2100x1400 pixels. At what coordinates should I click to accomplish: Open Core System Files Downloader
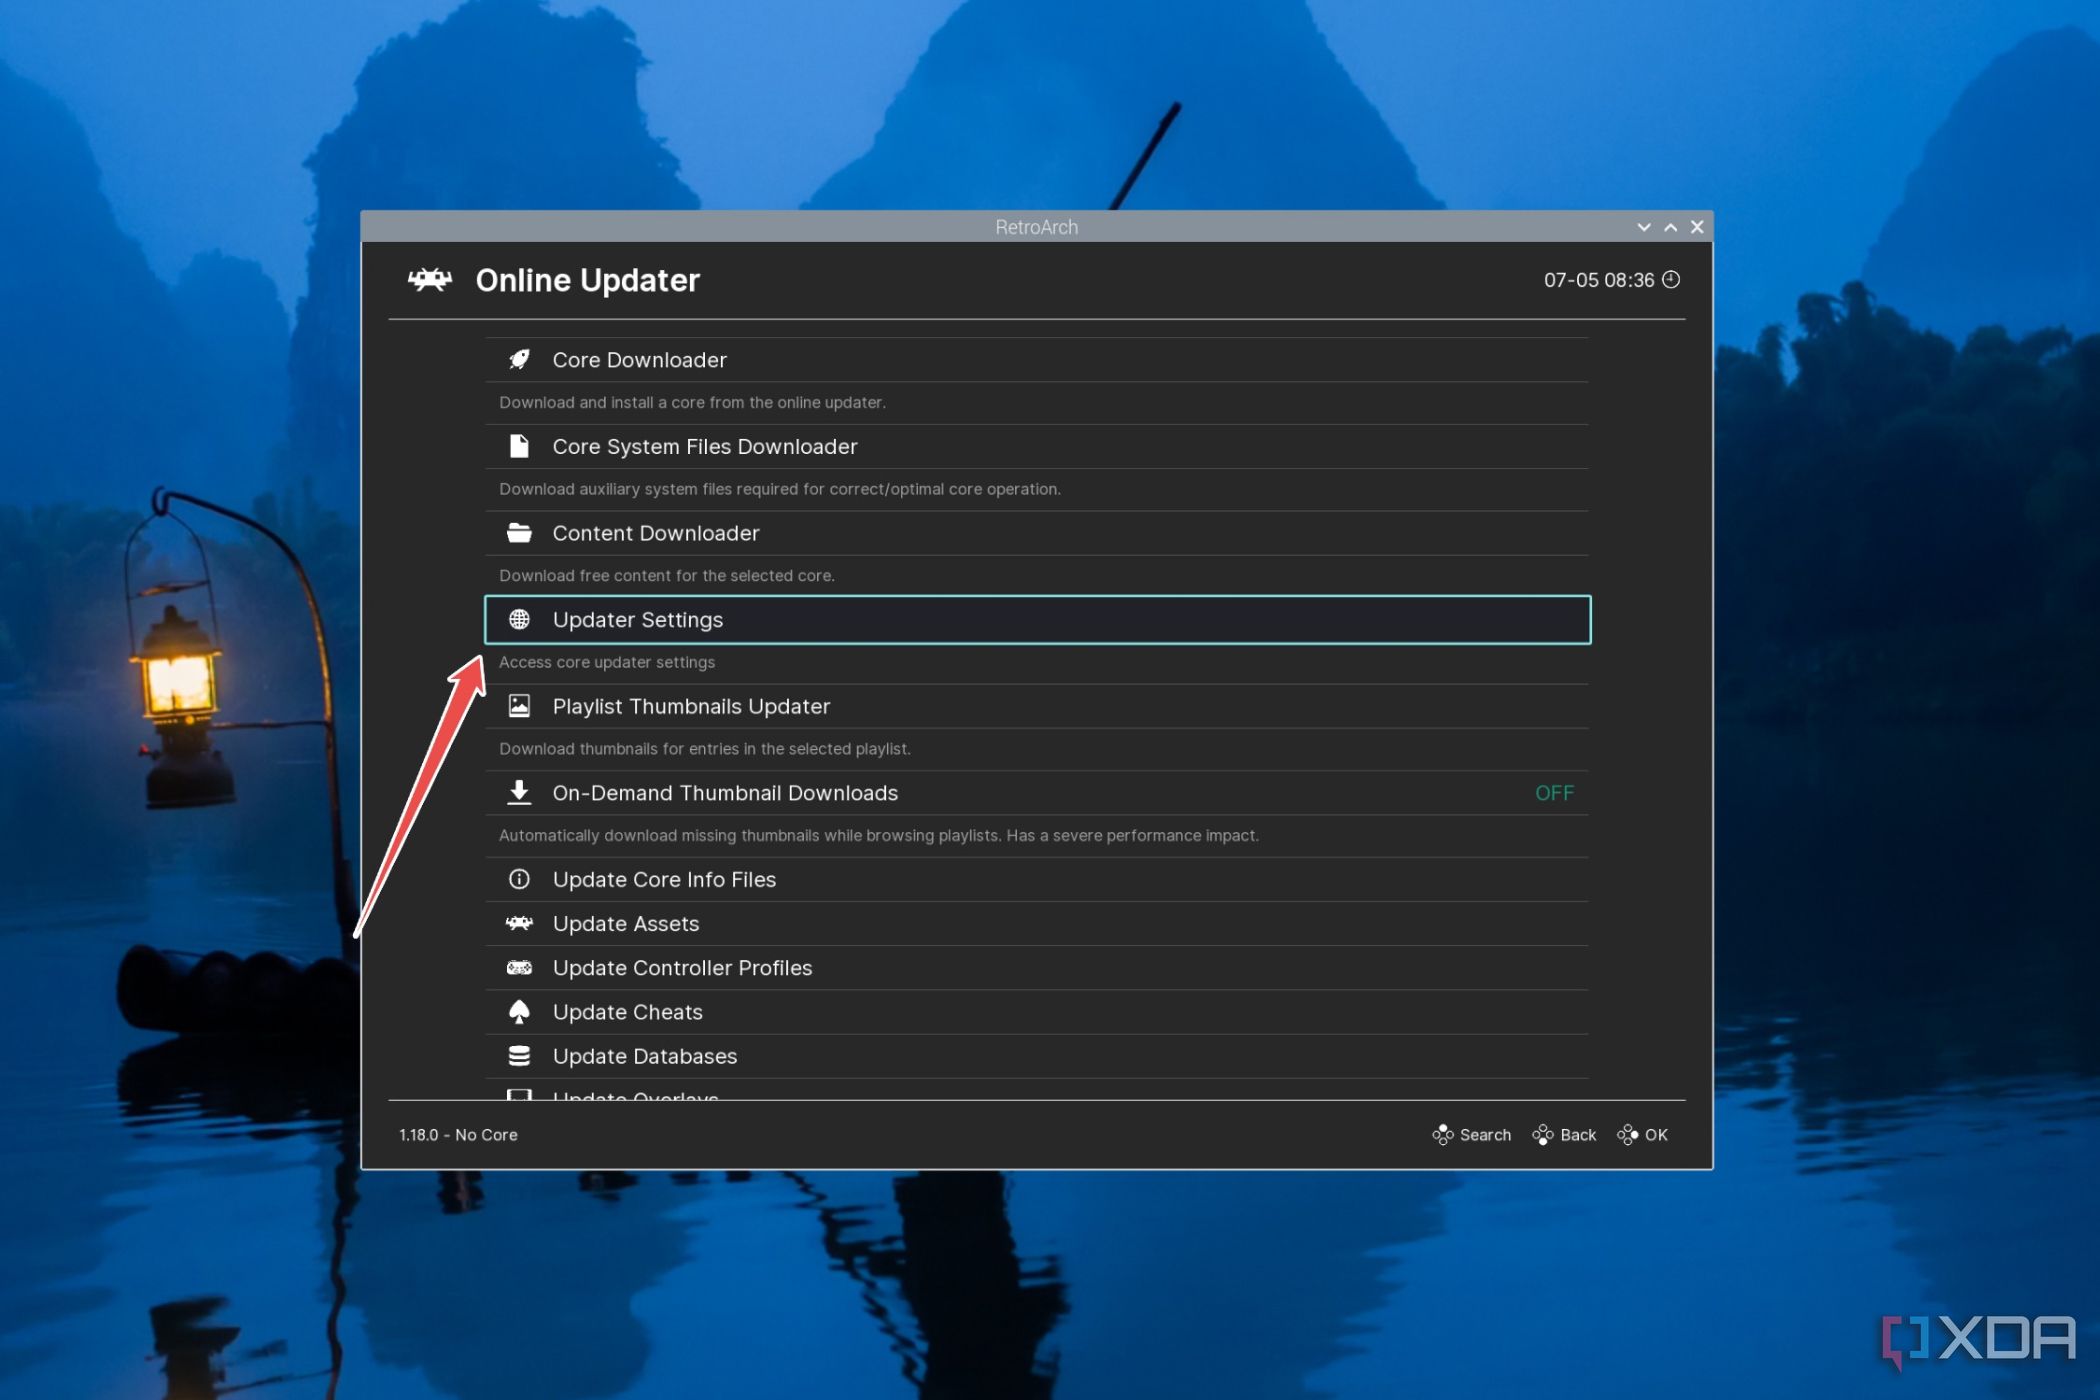tap(1037, 446)
